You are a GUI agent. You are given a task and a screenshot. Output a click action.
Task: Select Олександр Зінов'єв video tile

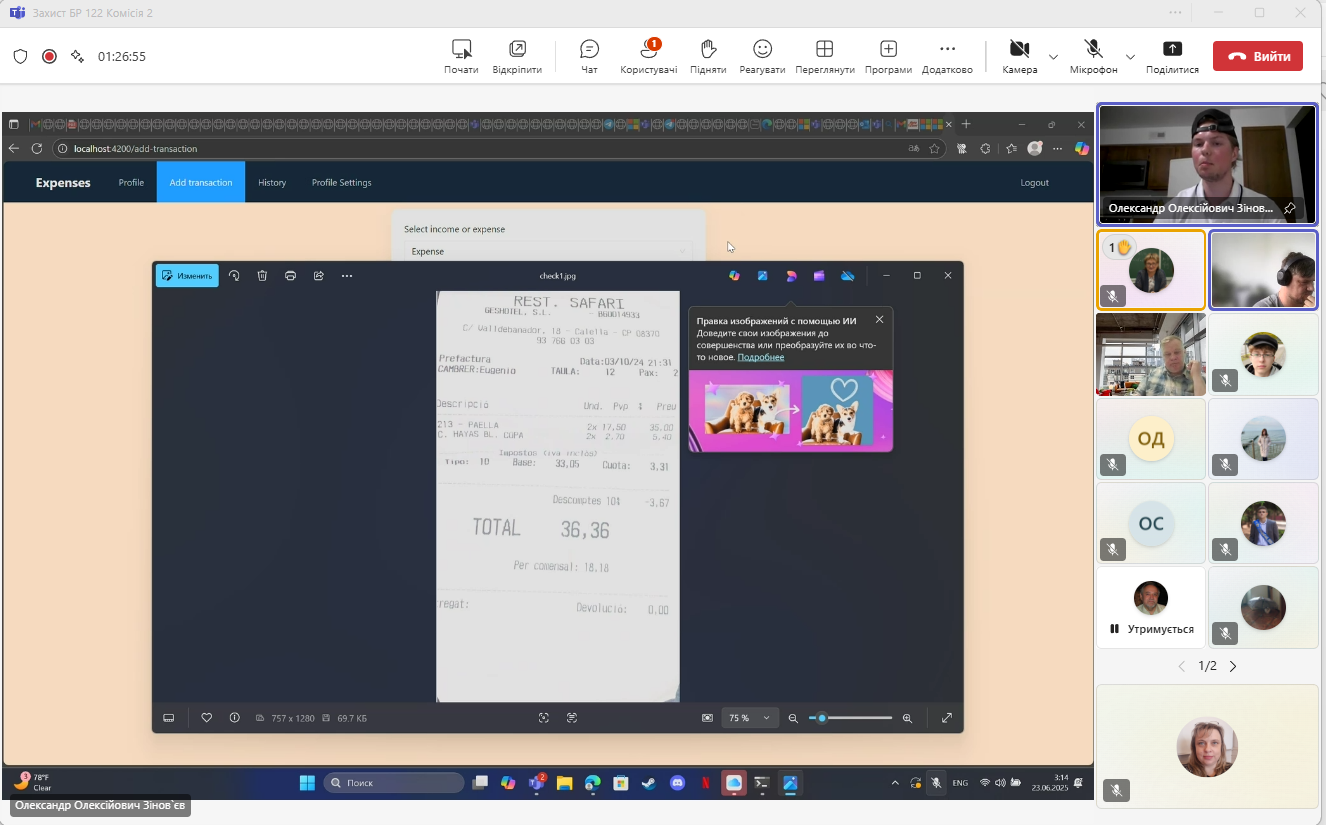[x=1206, y=164]
